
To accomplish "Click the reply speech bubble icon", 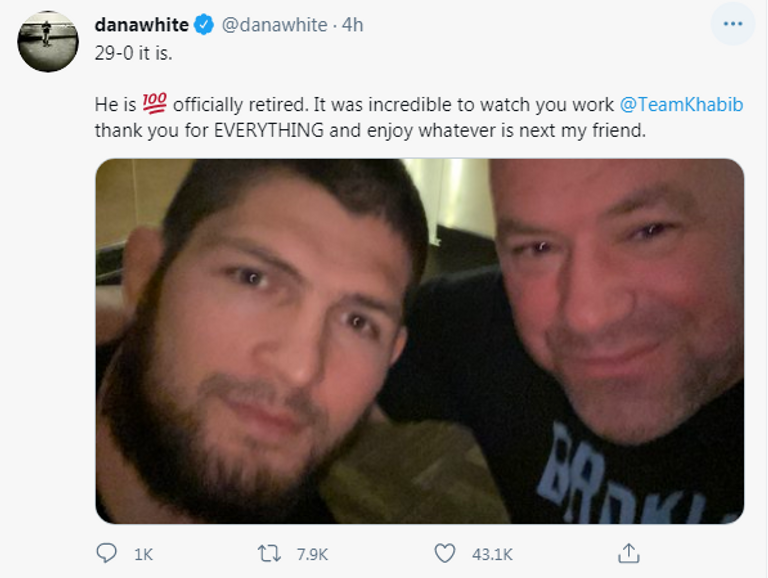I will tap(106, 552).
